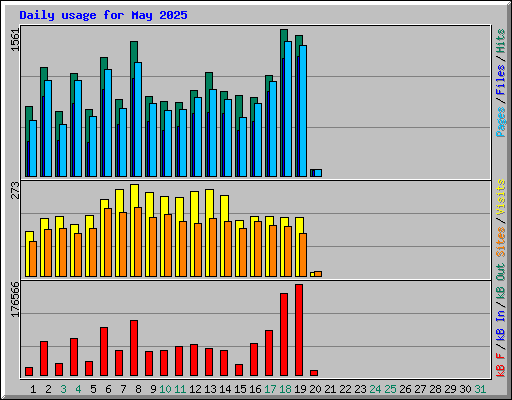Click the red kB bar for day 18
Image resolution: width=512 pixels, height=400 pixels.
coord(284,334)
